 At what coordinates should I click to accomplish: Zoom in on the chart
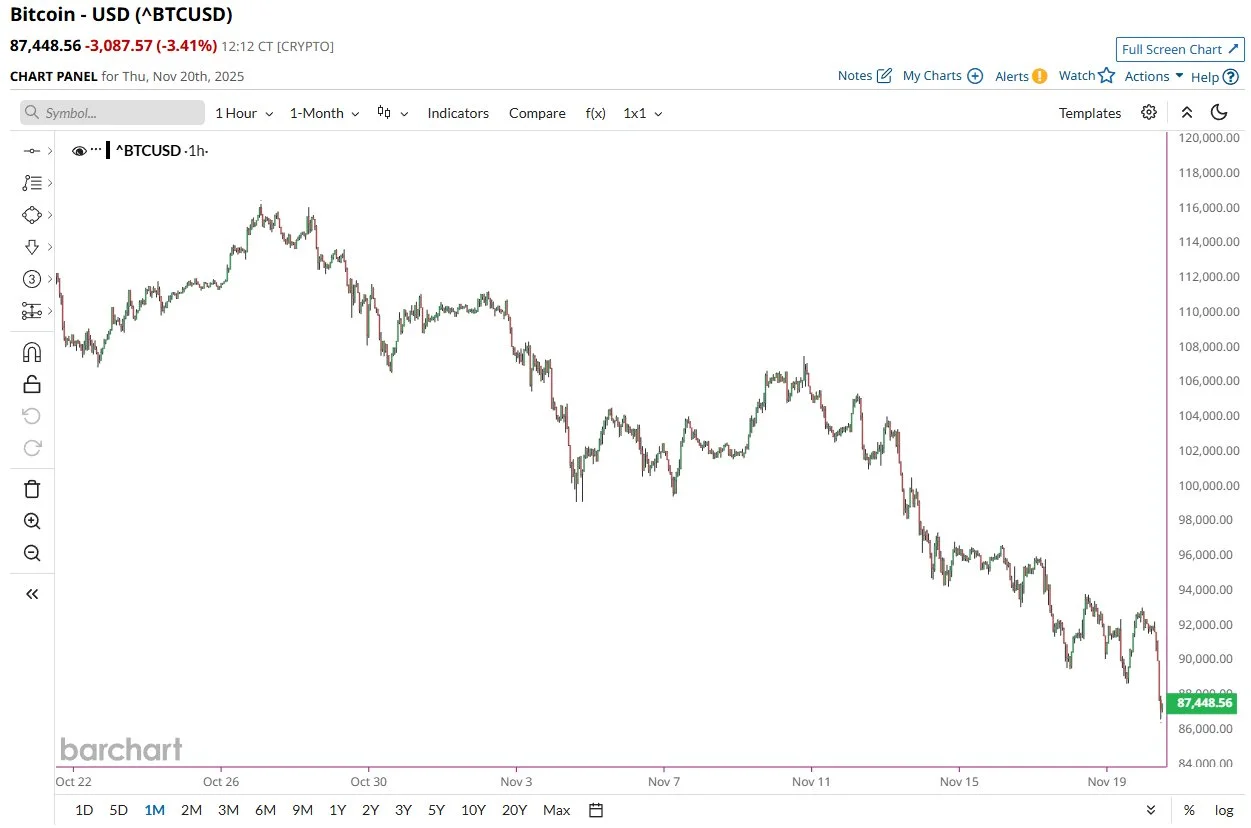tap(31, 521)
